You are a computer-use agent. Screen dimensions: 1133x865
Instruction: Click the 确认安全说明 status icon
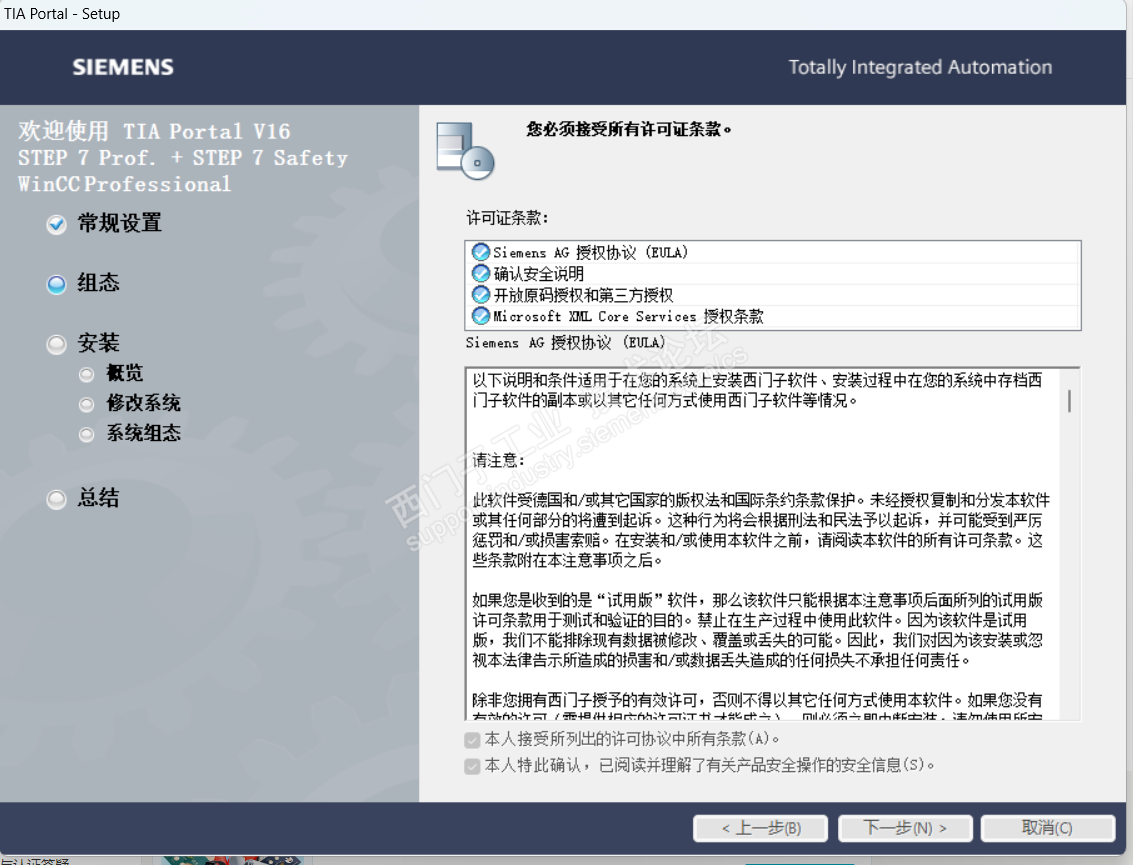point(481,273)
